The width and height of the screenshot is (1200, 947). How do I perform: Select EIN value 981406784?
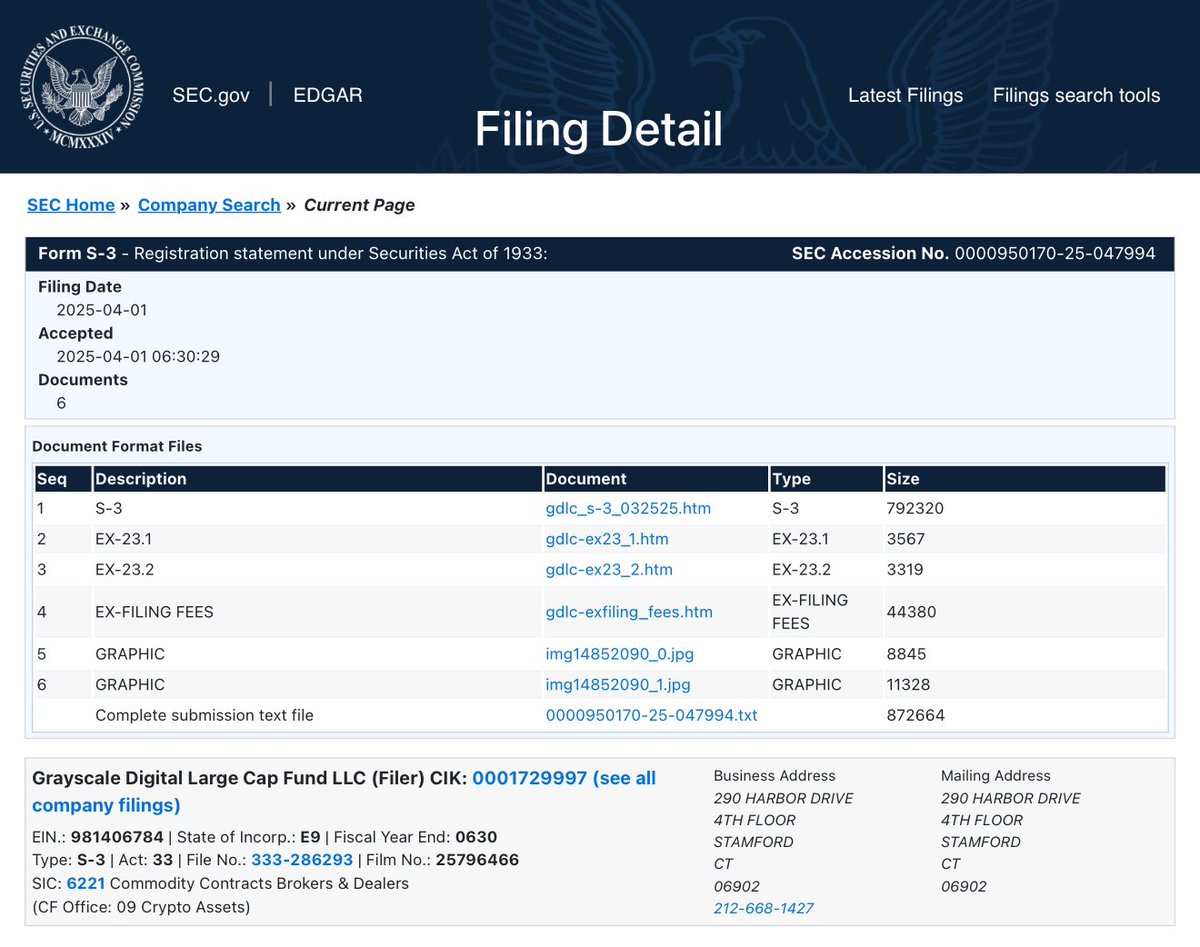117,837
